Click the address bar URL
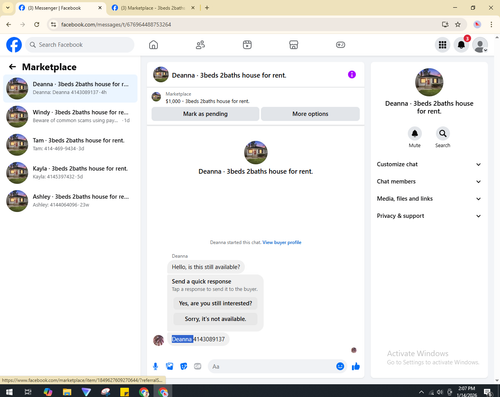This screenshot has height=397, width=500. (x=116, y=25)
